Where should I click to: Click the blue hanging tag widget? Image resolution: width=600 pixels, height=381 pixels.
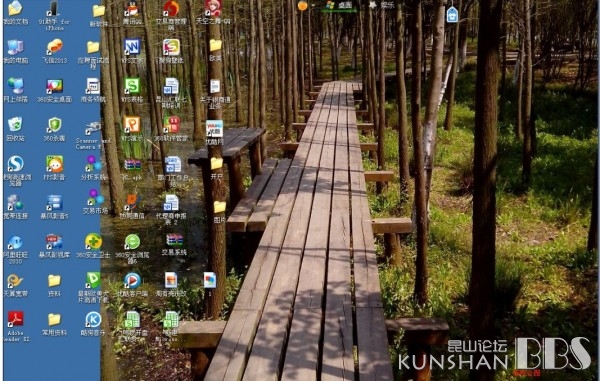pos(452,15)
